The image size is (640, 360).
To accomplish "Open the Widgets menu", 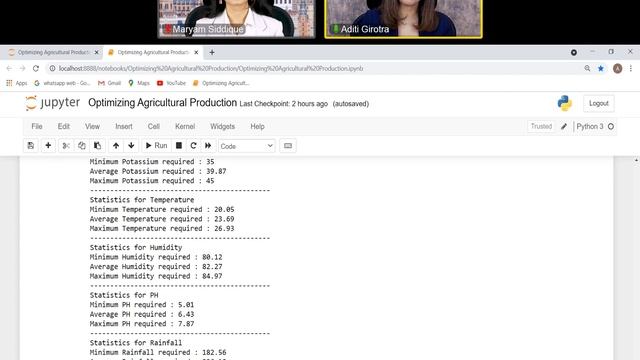I will (222, 127).
